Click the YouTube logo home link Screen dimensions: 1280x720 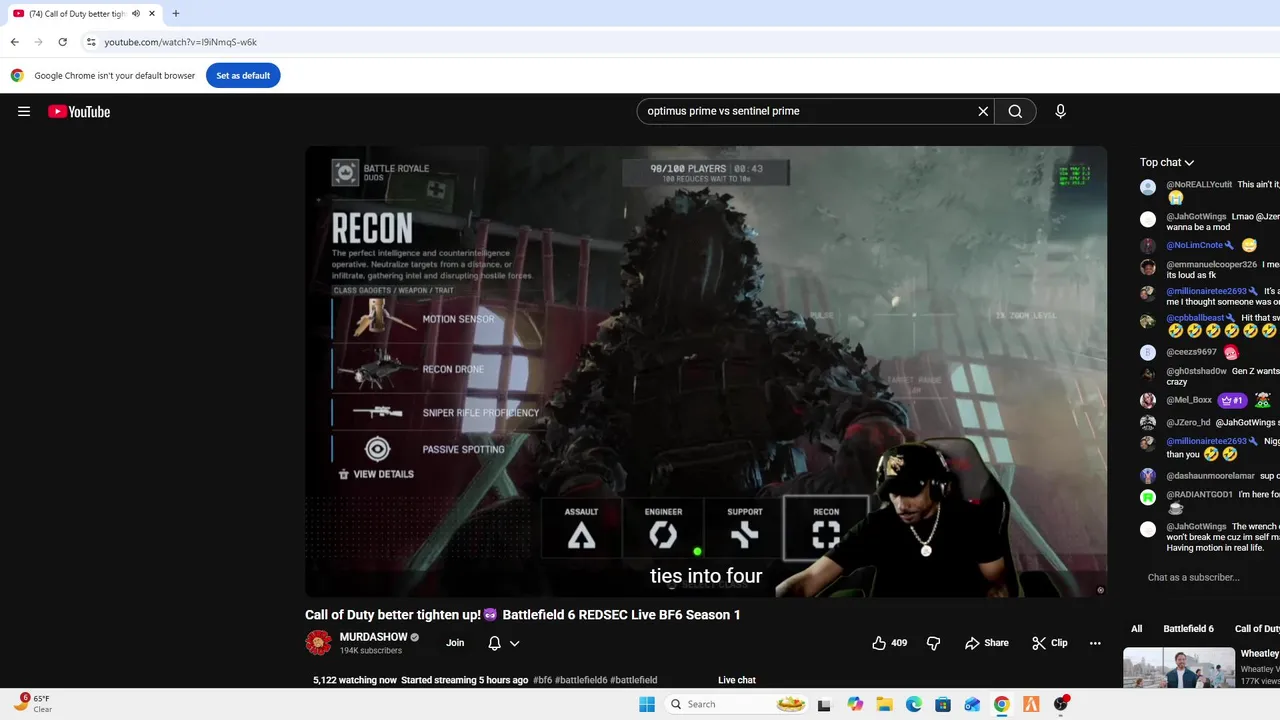[79, 111]
